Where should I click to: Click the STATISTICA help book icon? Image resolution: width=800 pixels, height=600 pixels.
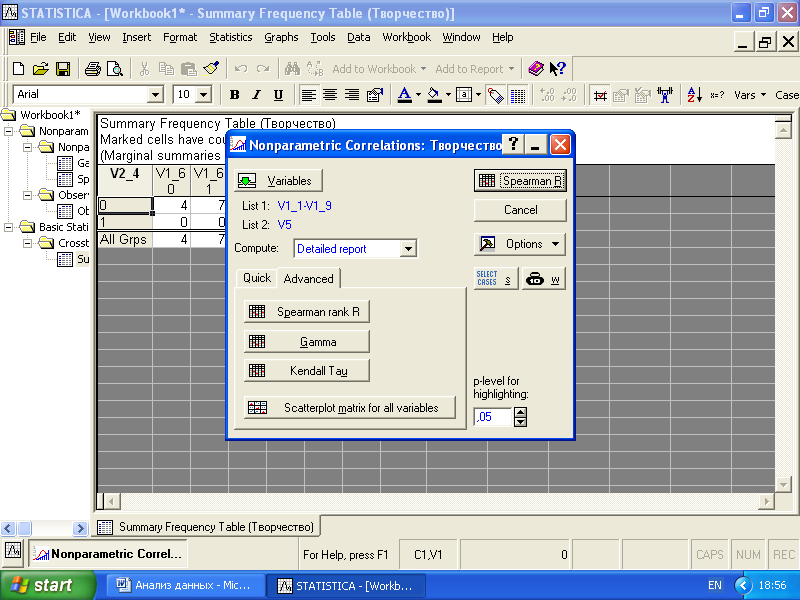tap(536, 68)
